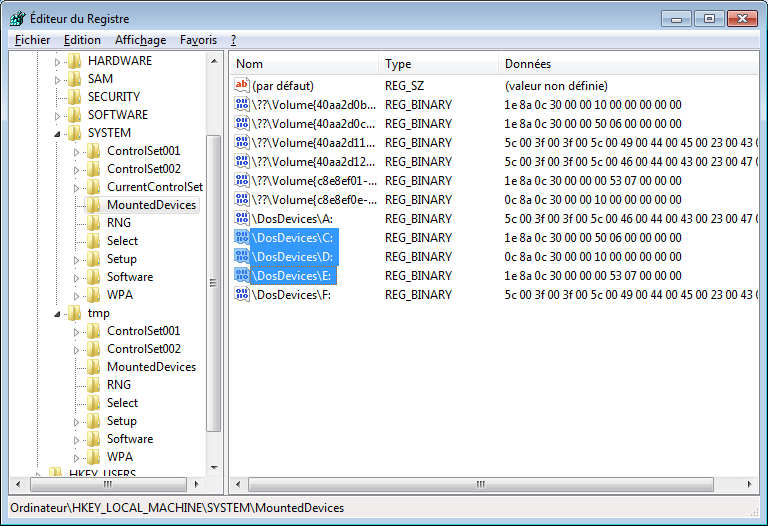Viewport: 768px width, 526px height.
Task: Expand ControlSet001 under SYSTEM
Action: click(76, 152)
